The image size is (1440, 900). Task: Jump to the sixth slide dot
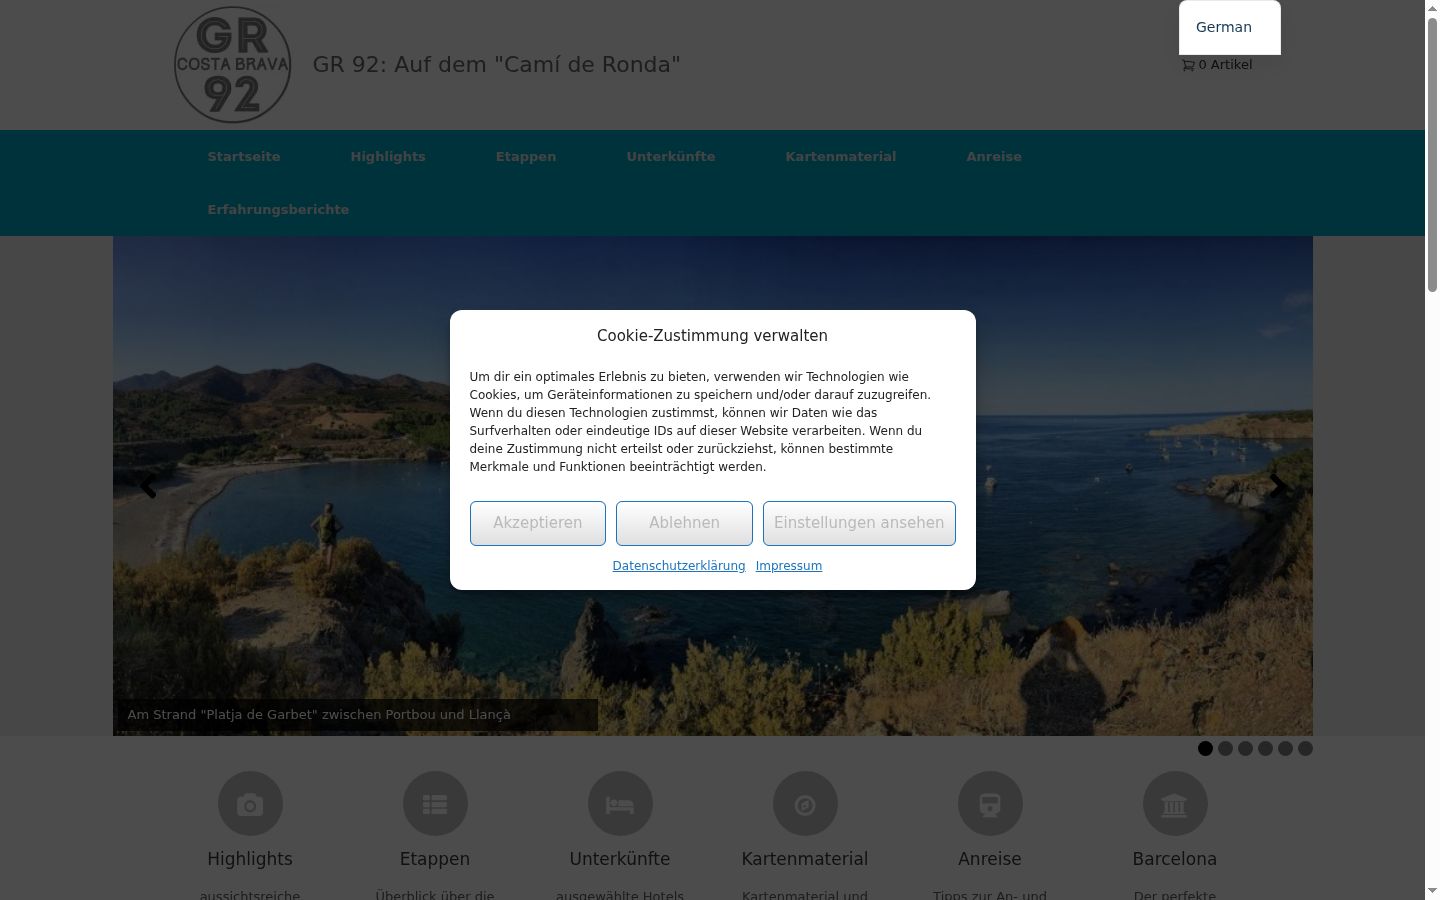pyautogui.click(x=1305, y=748)
